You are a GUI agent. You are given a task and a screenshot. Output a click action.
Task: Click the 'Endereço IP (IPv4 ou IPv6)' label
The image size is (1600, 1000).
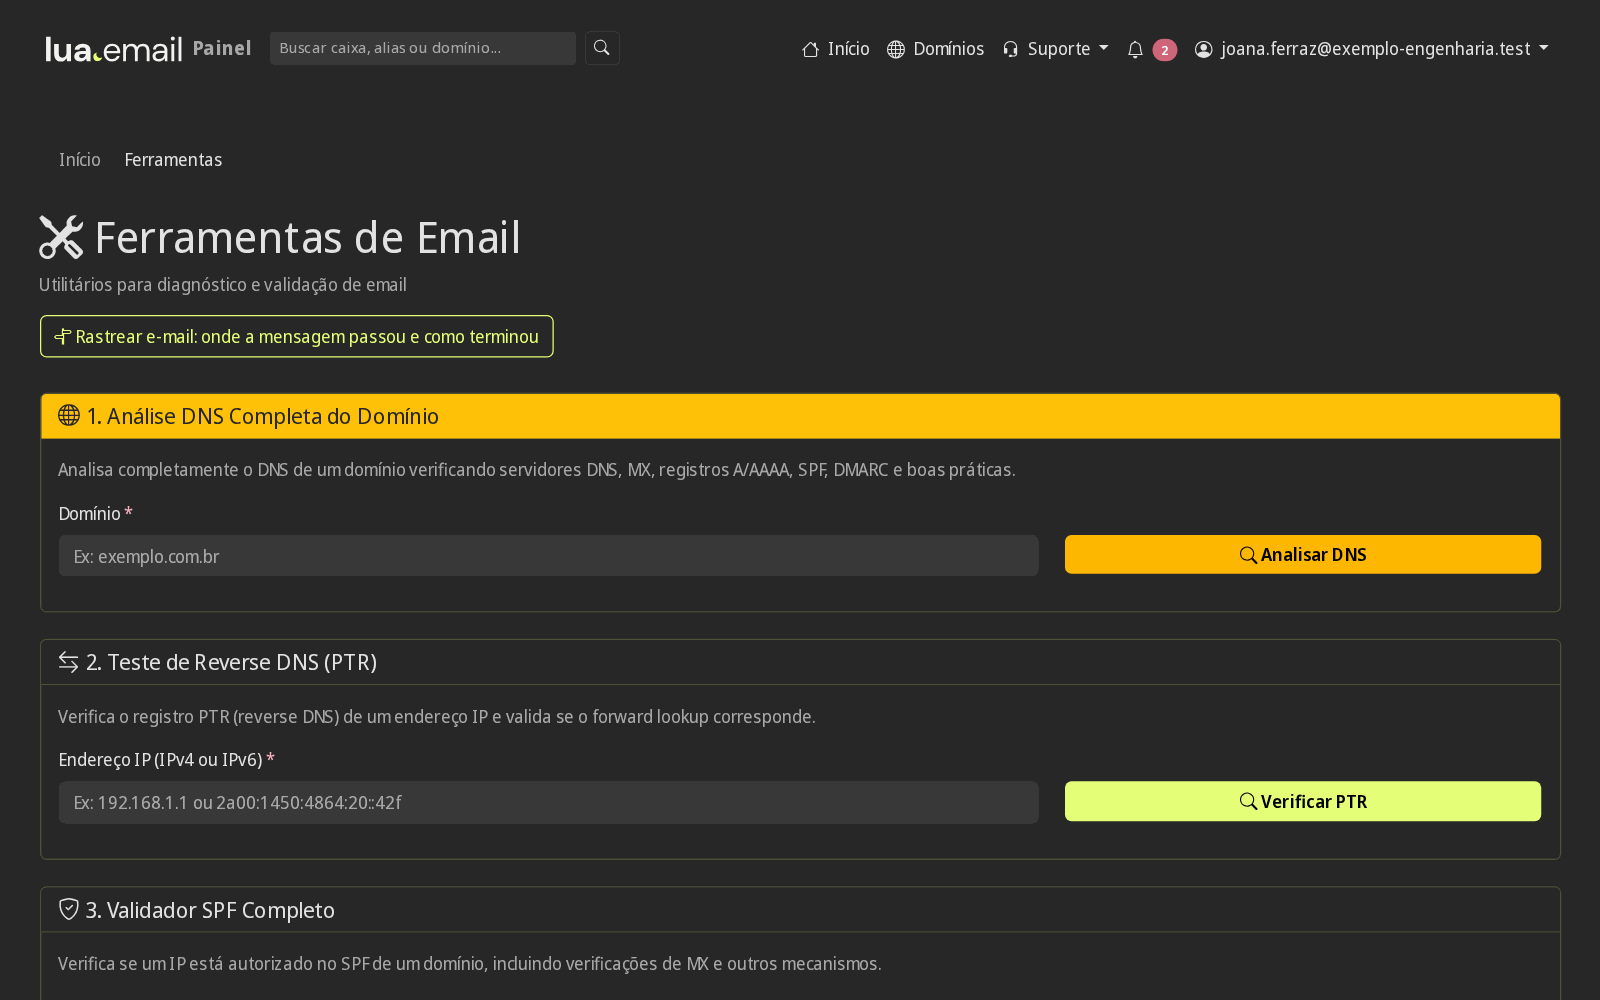[x=161, y=759]
